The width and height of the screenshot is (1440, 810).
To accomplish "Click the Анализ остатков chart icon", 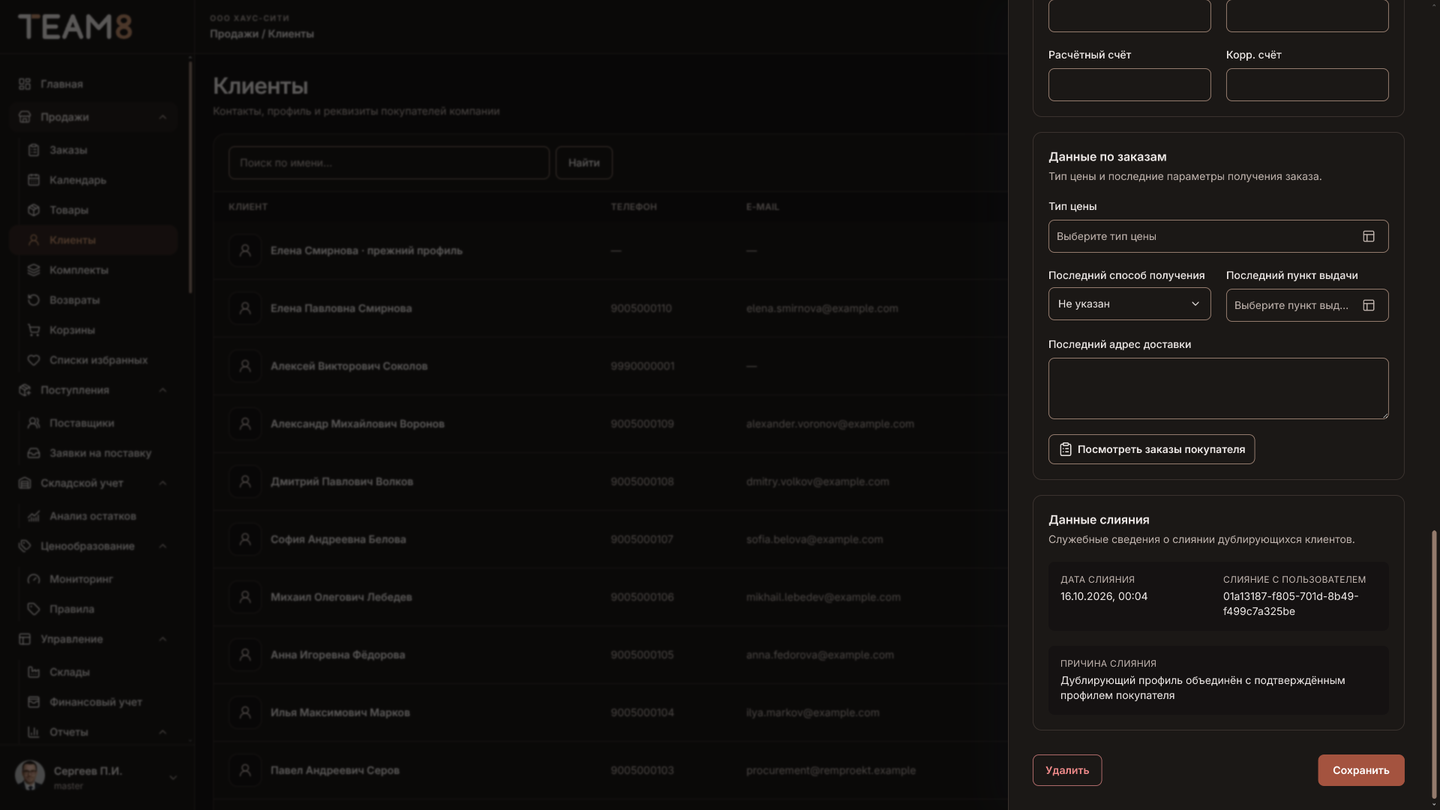I will pos(34,516).
